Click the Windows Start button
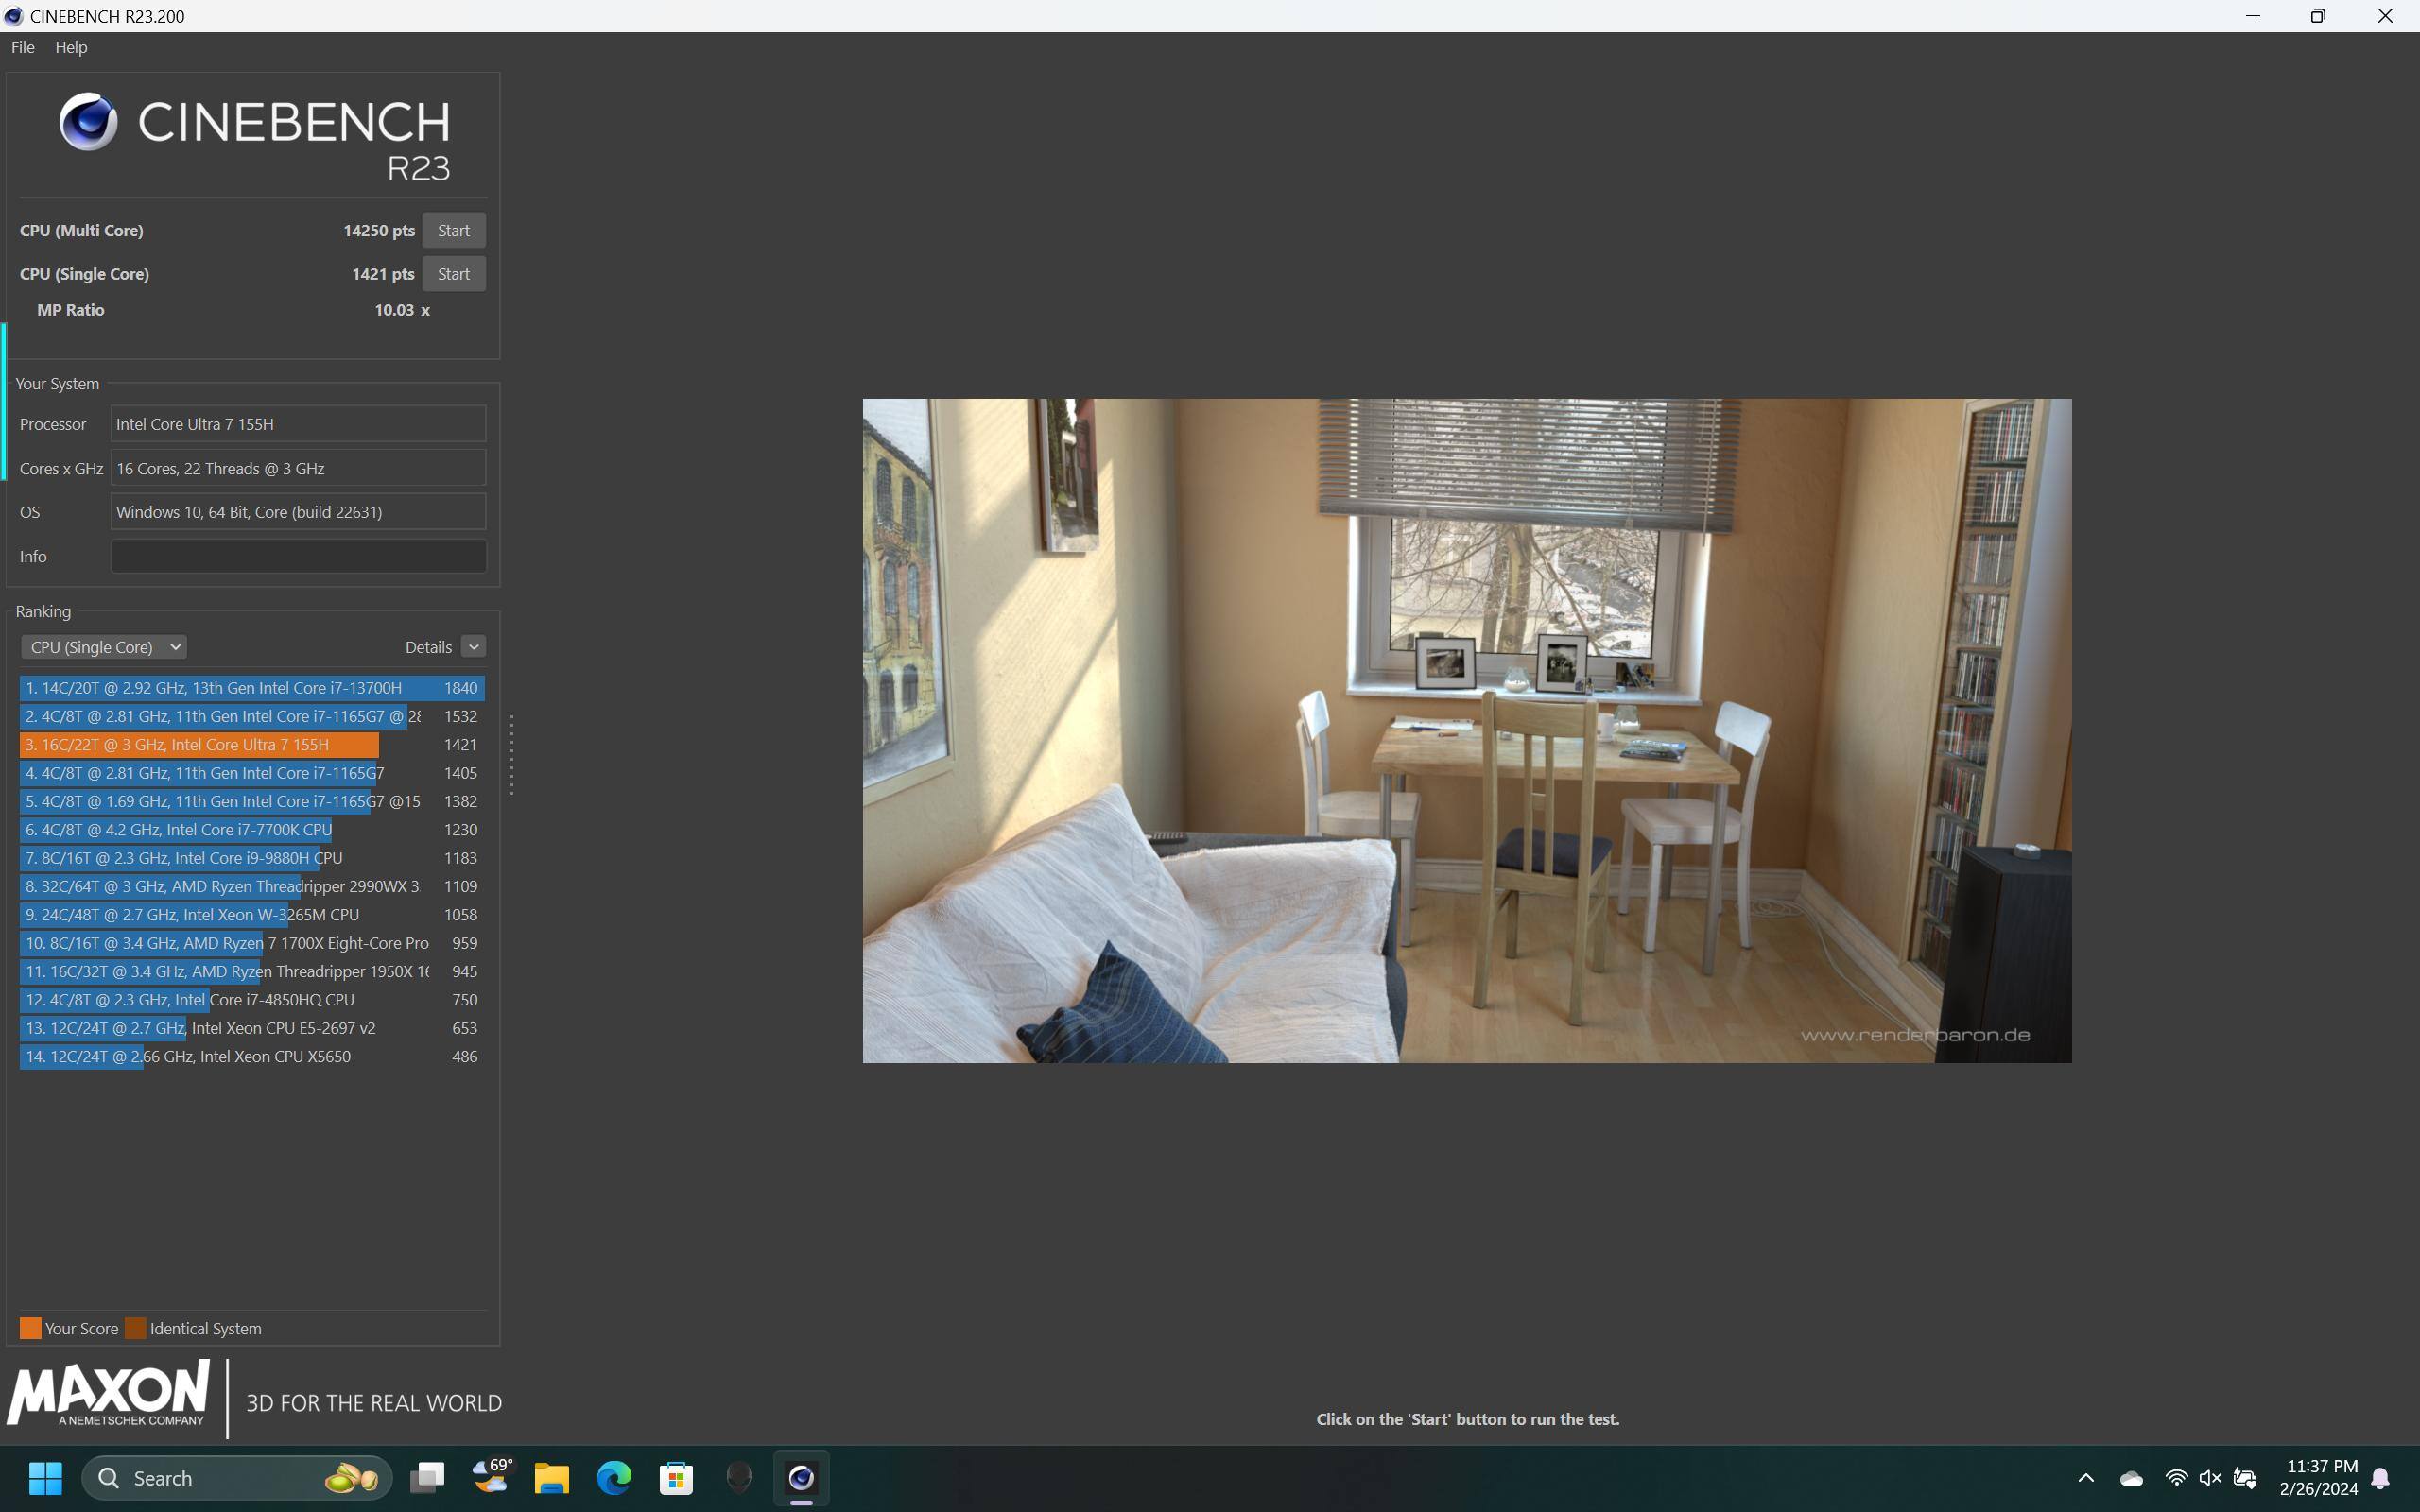The image size is (2420, 1512). coord(45,1477)
